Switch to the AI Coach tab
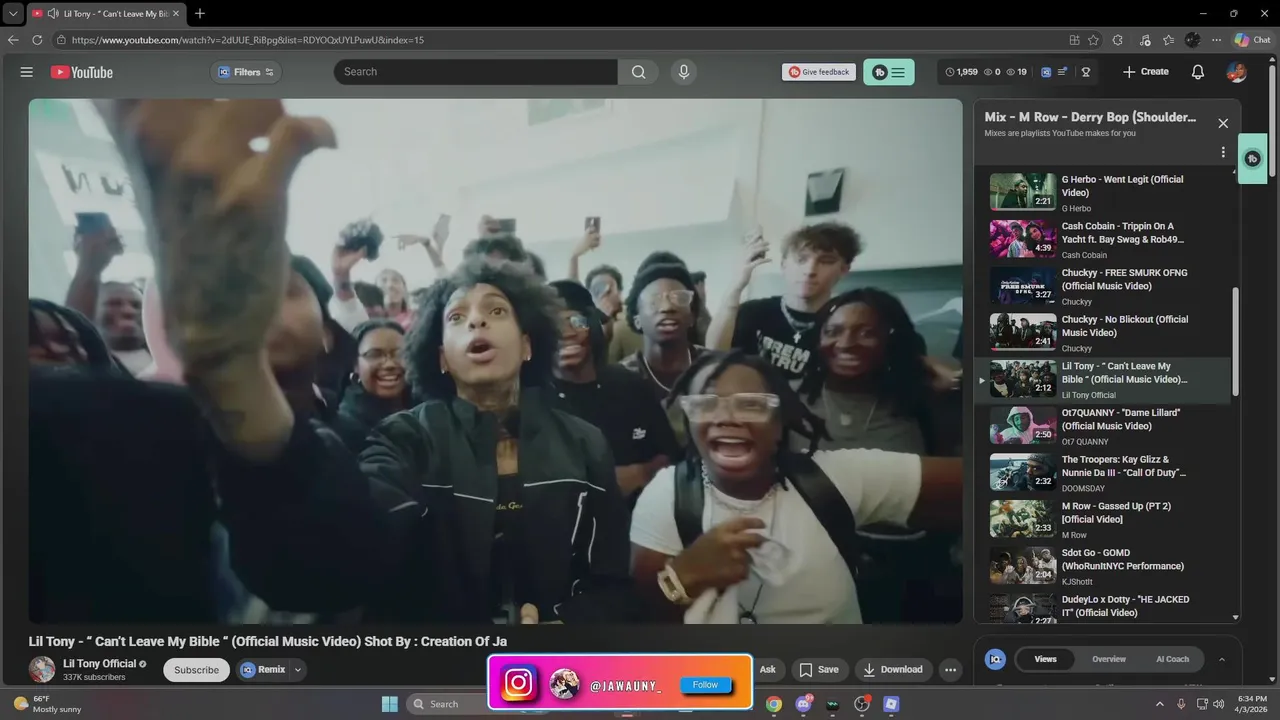 click(x=1172, y=659)
